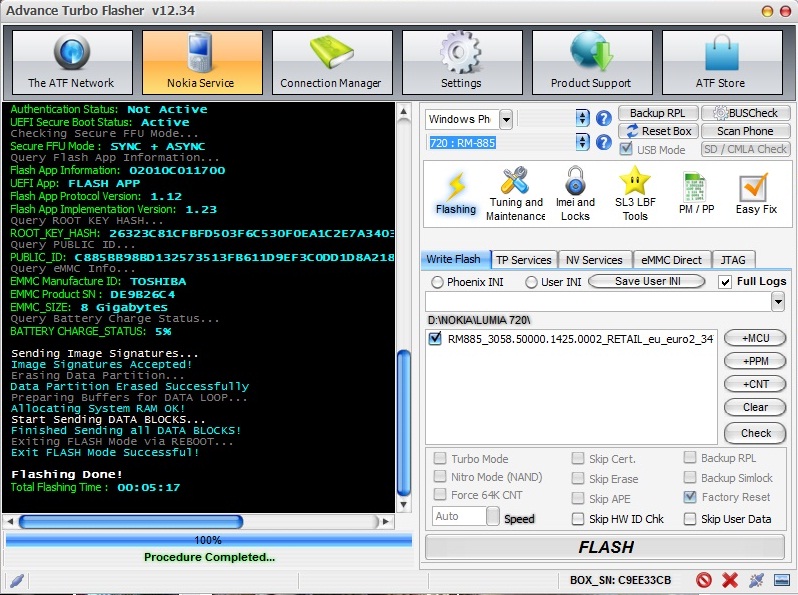Open spinner next to blank platform field
This screenshot has width=798, height=595.
click(x=582, y=119)
